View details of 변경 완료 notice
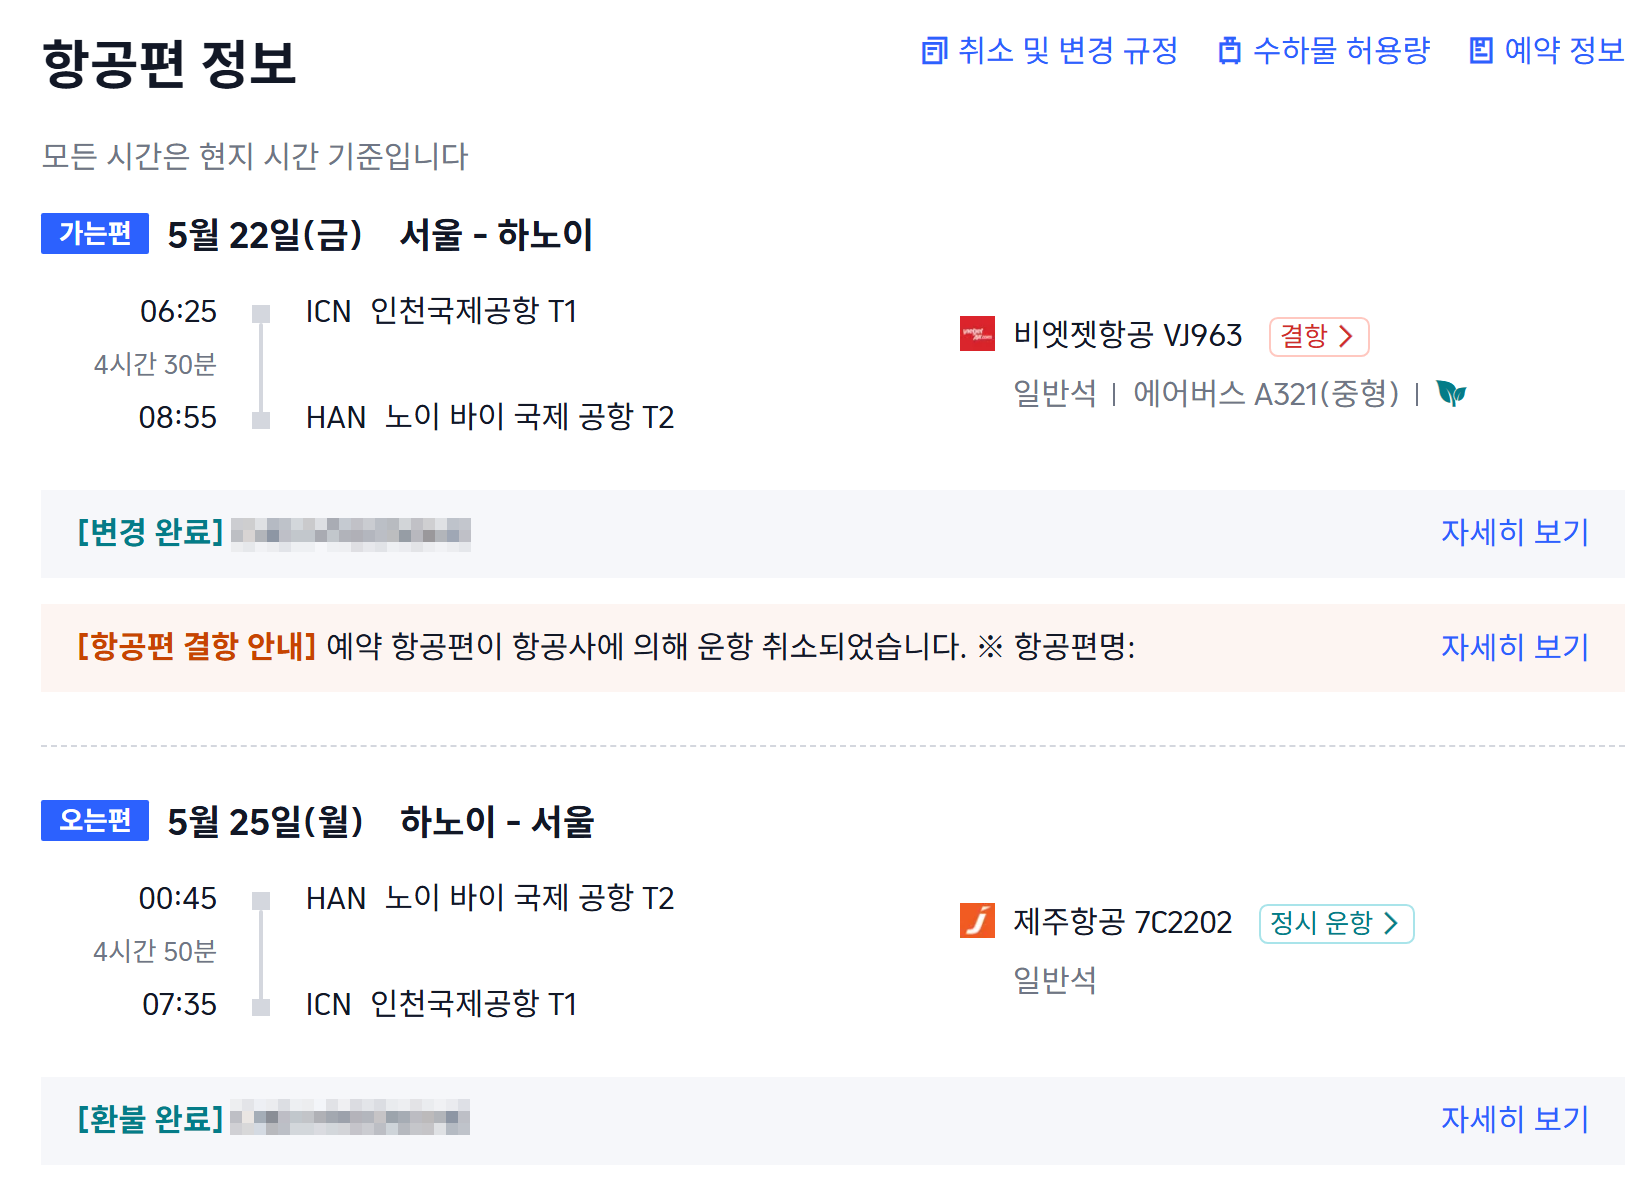Image resolution: width=1651 pixels, height=1194 pixels. coord(1514,532)
